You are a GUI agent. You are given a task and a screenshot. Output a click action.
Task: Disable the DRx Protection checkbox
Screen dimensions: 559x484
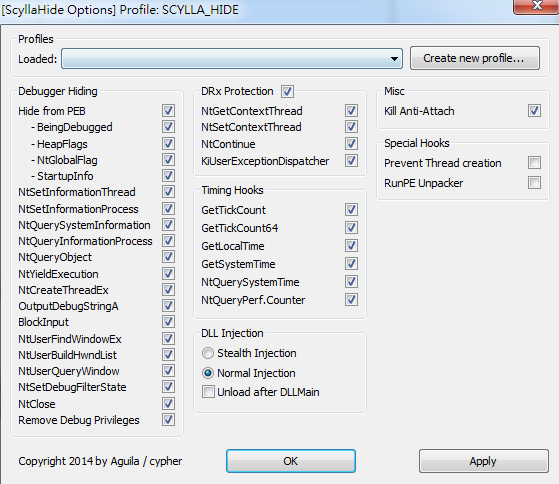click(x=287, y=91)
